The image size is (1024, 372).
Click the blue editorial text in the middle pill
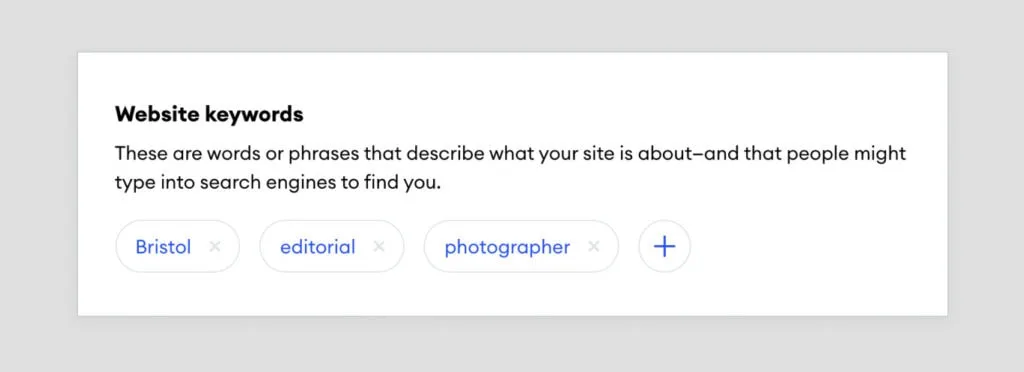pos(318,247)
